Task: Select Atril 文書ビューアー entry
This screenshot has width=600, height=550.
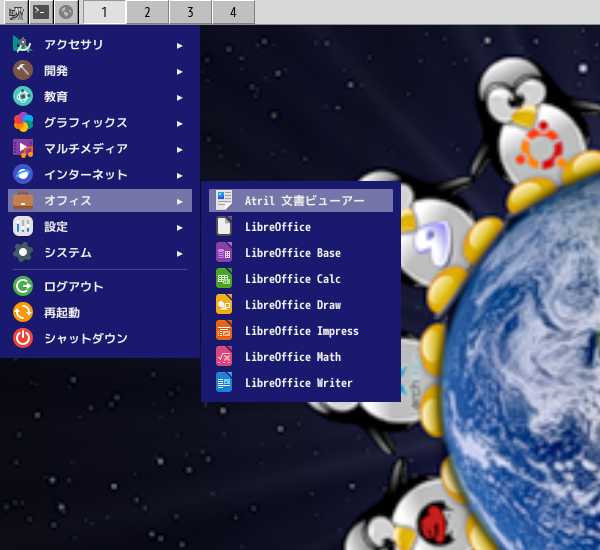Action: 301,201
